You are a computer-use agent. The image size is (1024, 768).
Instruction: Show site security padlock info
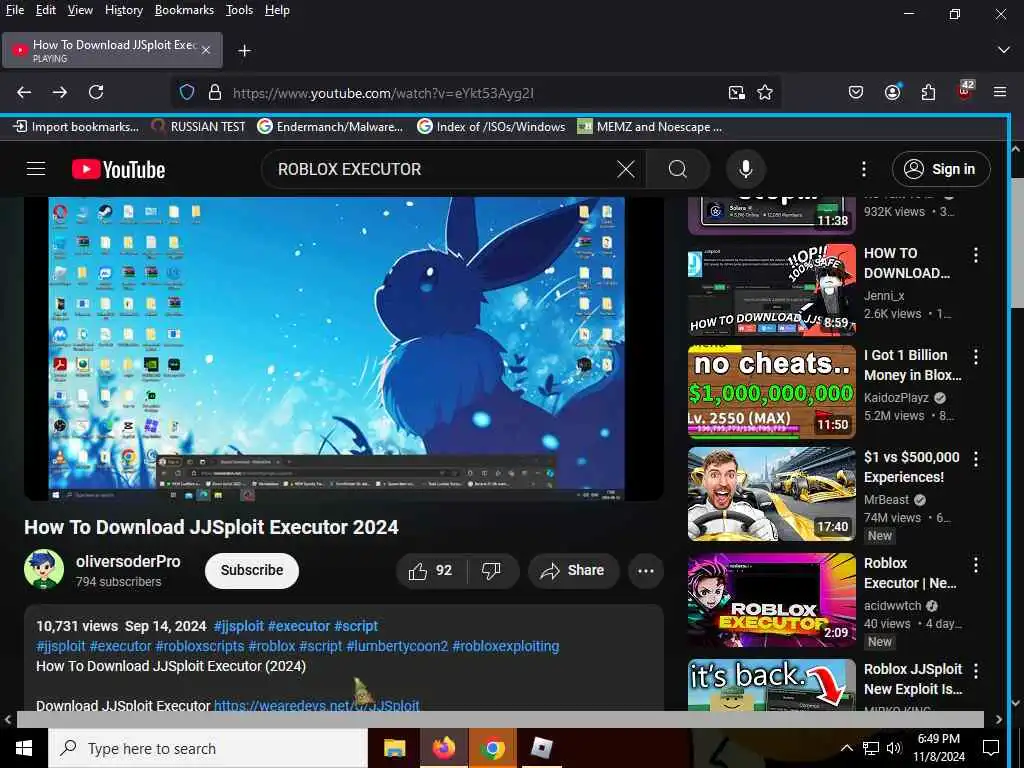(214, 93)
